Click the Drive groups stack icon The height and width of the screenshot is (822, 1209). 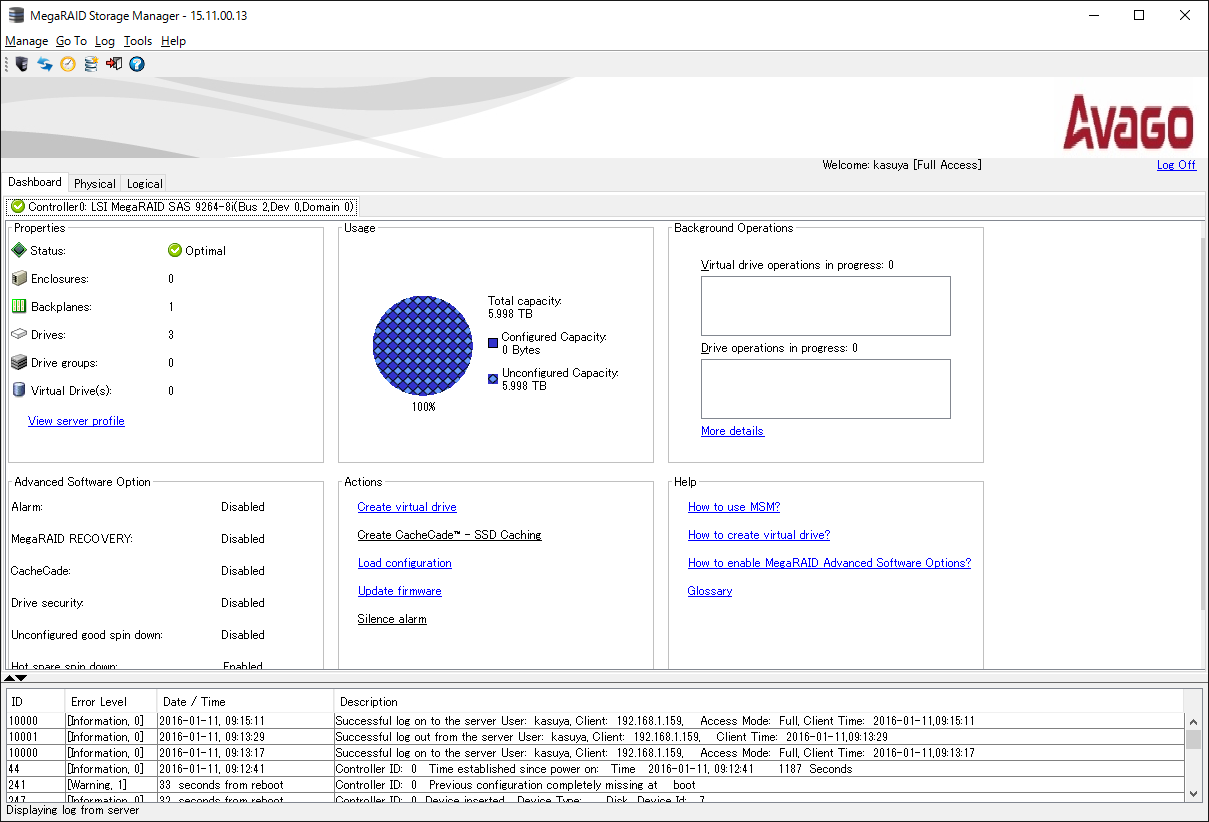click(x=19, y=363)
